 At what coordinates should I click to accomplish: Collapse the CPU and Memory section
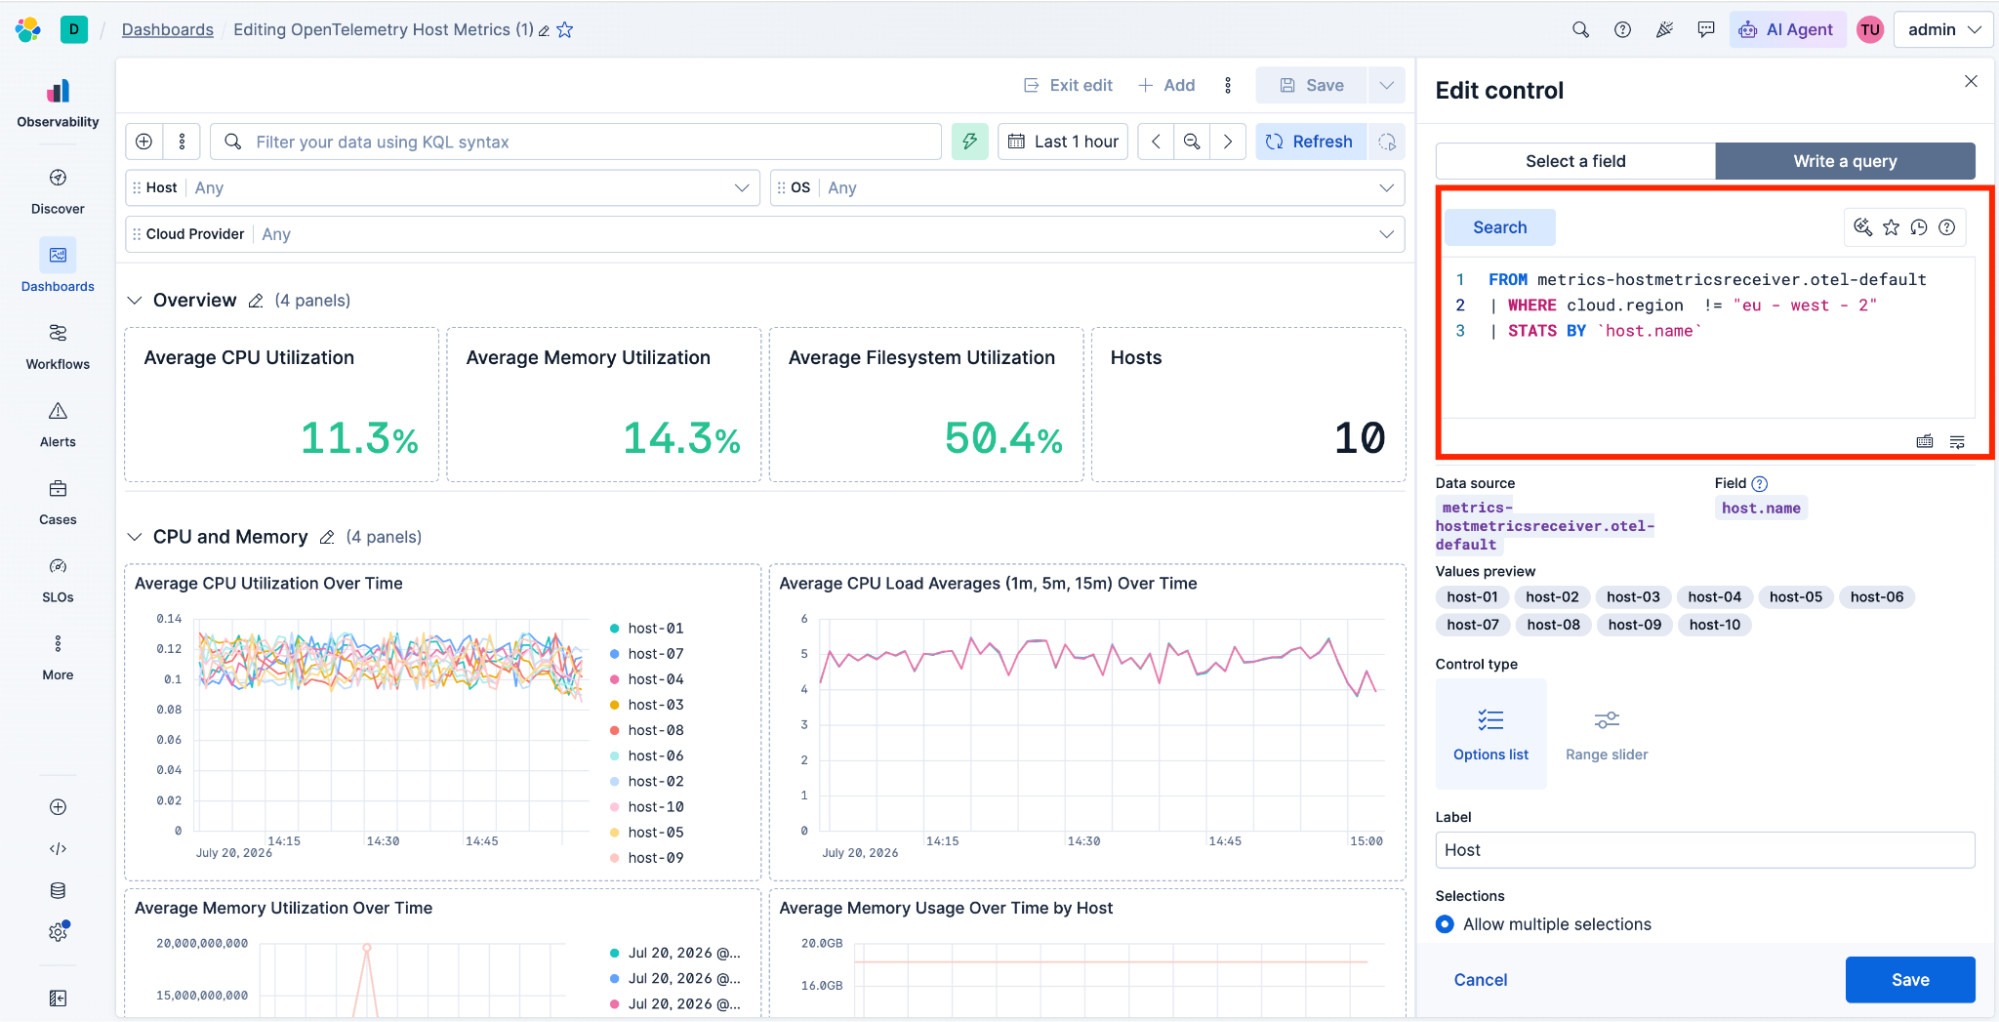pyautogui.click(x=135, y=538)
